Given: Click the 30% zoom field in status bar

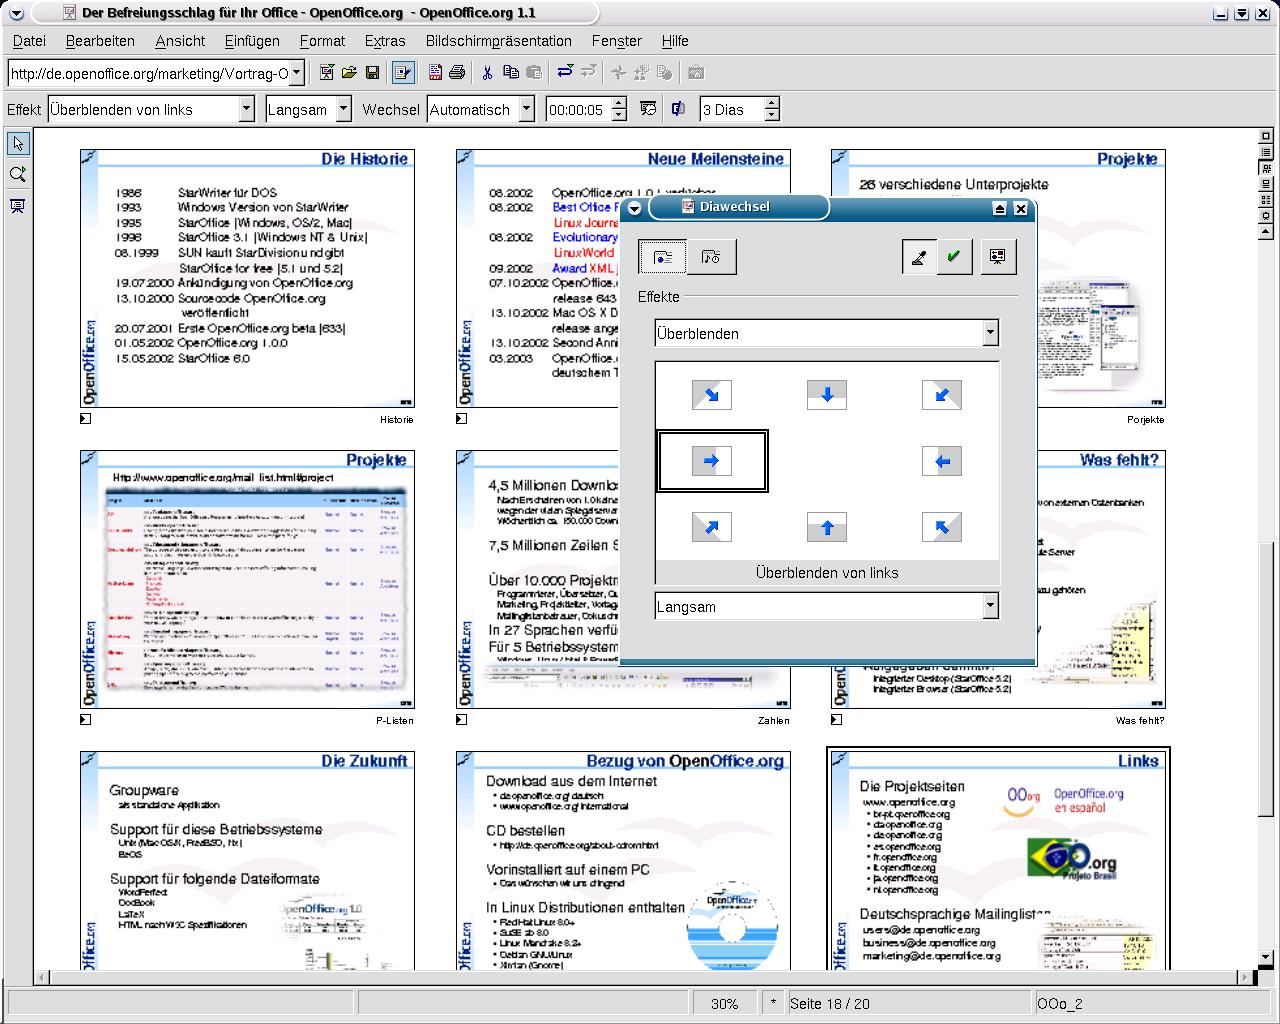Looking at the screenshot, I should point(724,1003).
